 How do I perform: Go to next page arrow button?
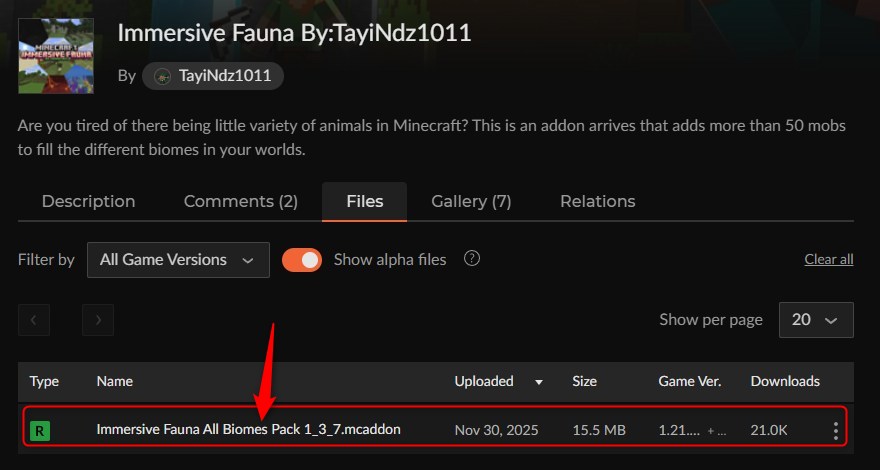[98, 320]
